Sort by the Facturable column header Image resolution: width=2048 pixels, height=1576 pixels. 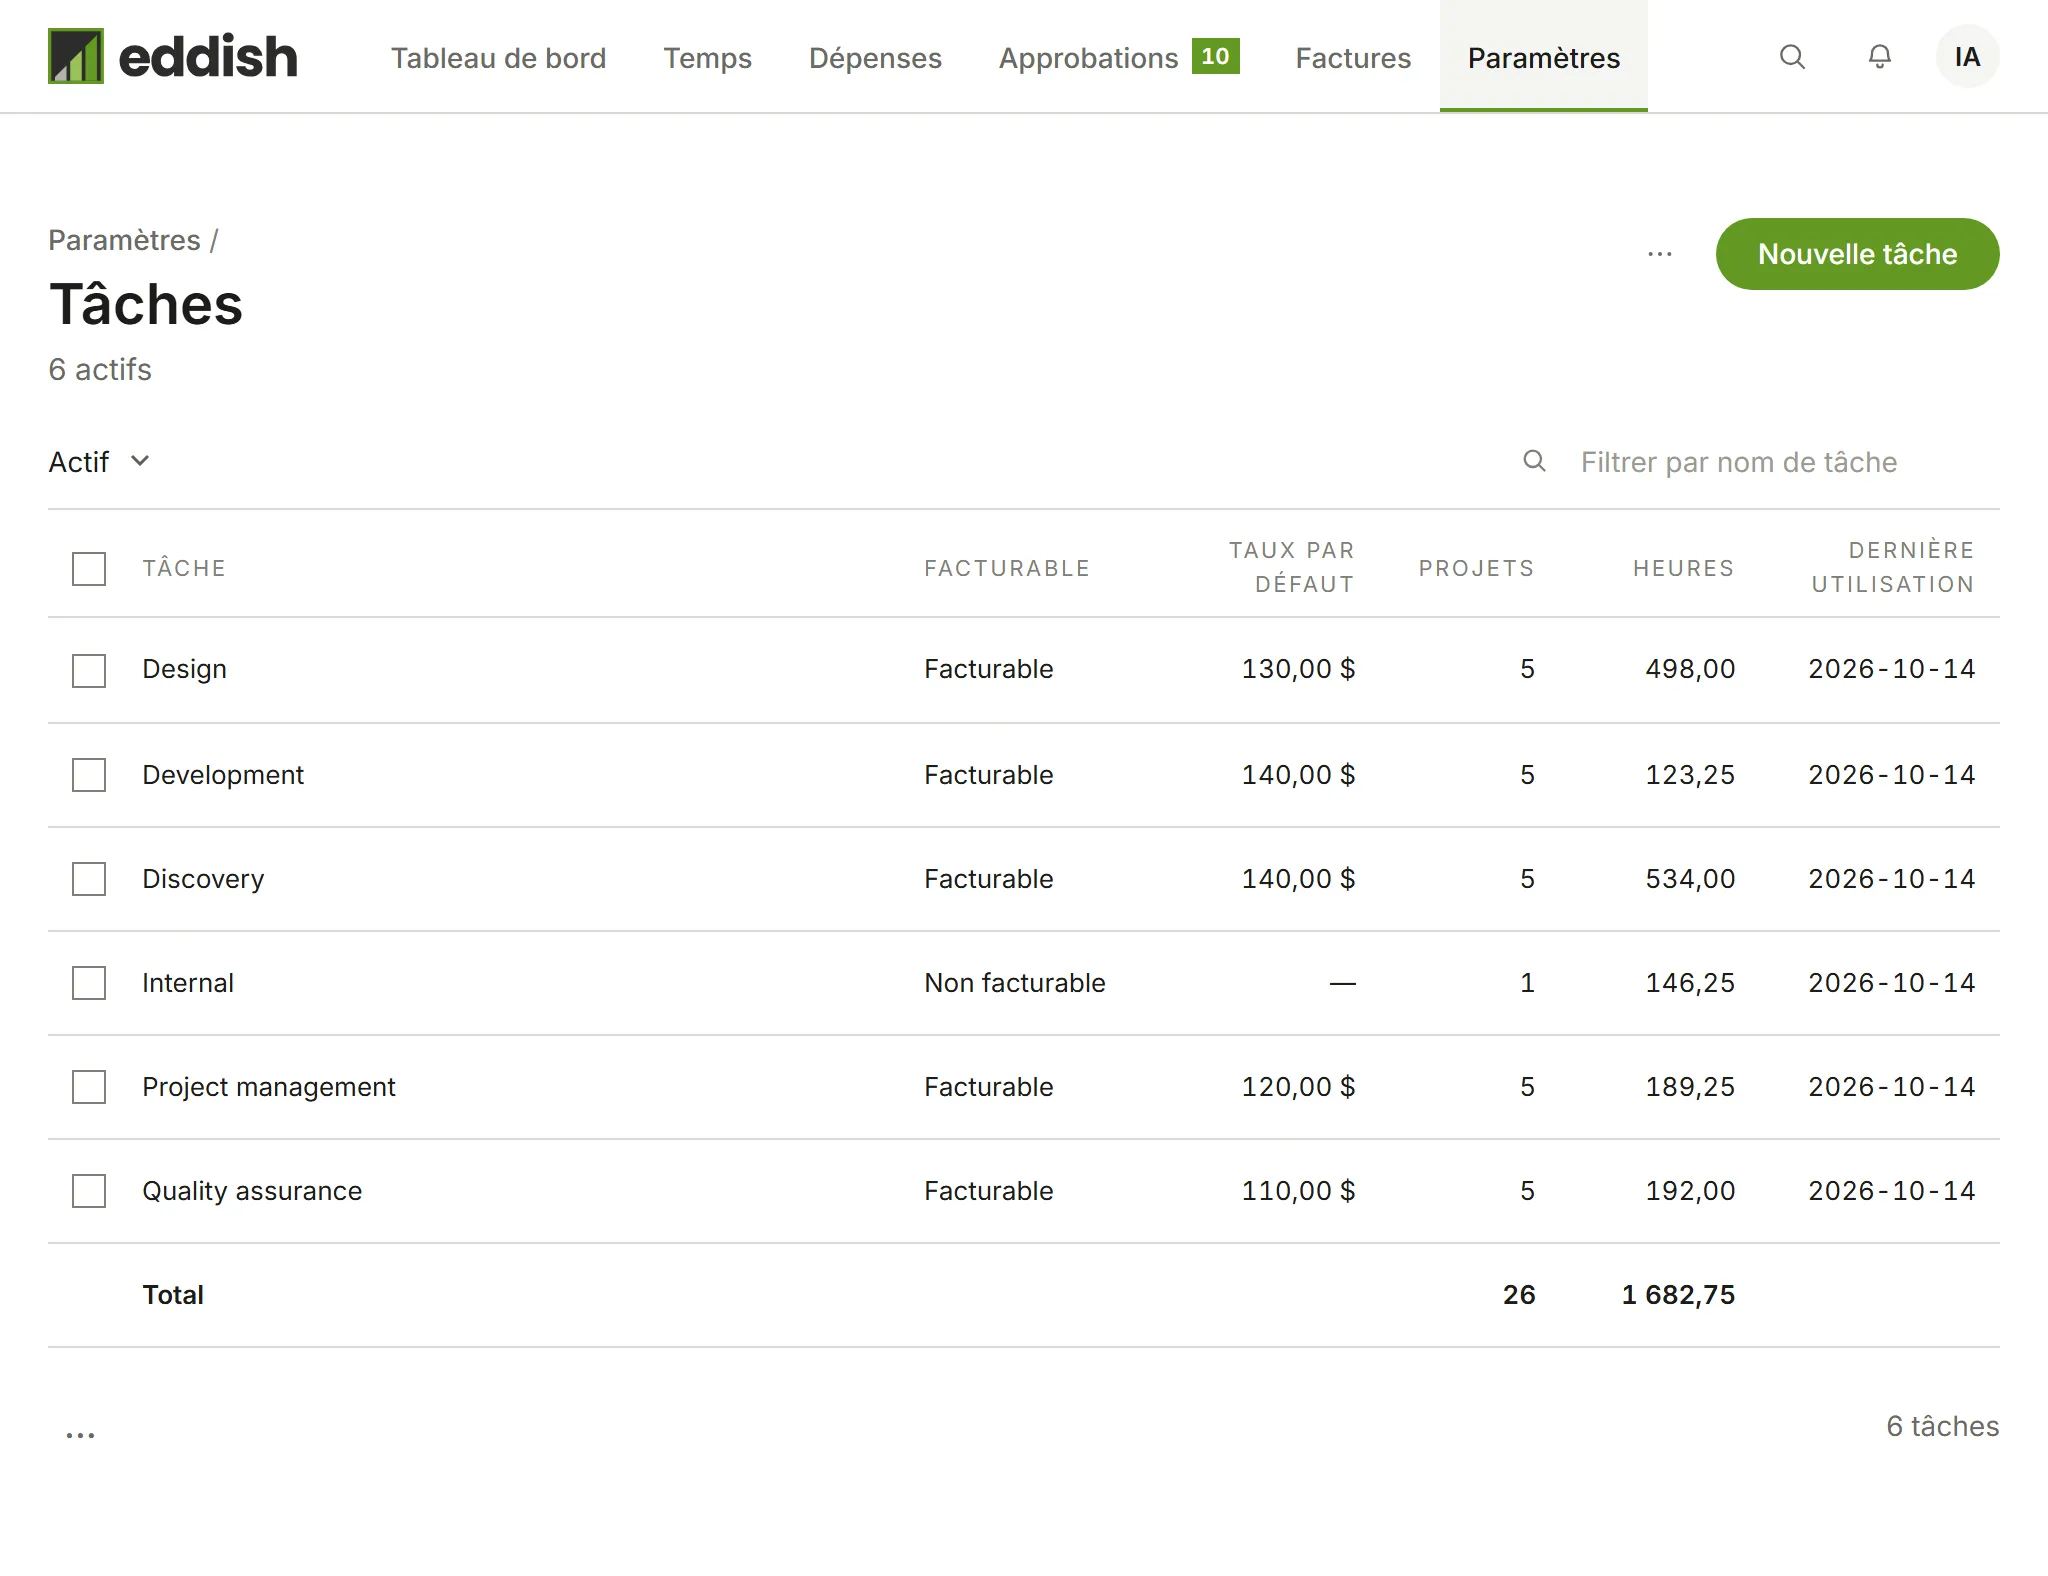tap(1007, 568)
